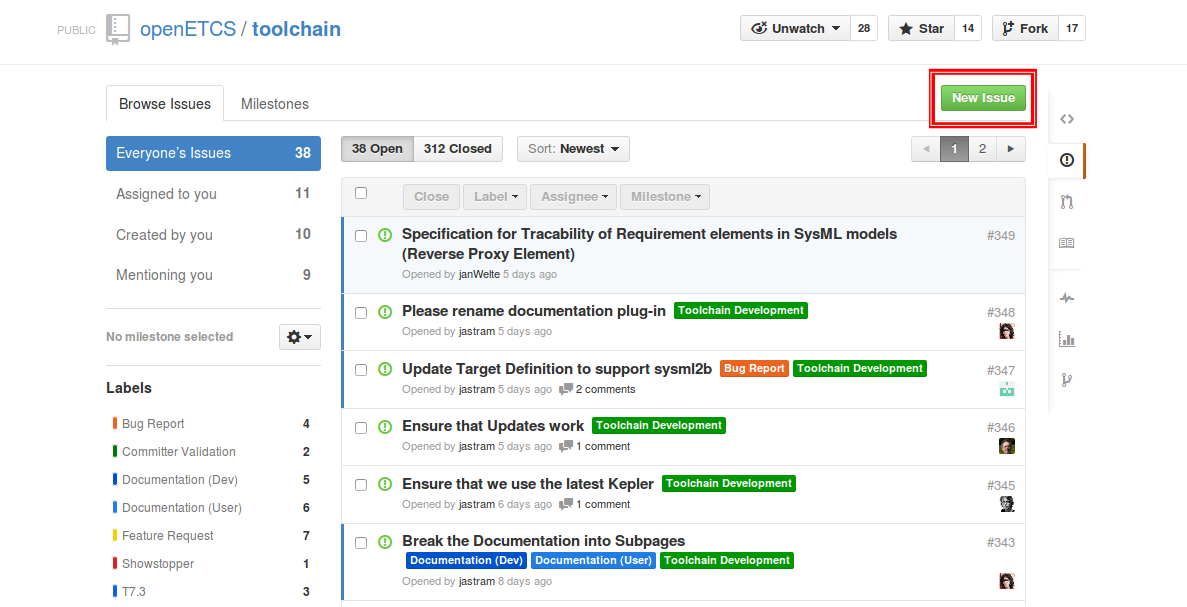The width and height of the screenshot is (1187, 607).
Task: Open the Wiki book icon in sidebar
Action: [1067, 243]
